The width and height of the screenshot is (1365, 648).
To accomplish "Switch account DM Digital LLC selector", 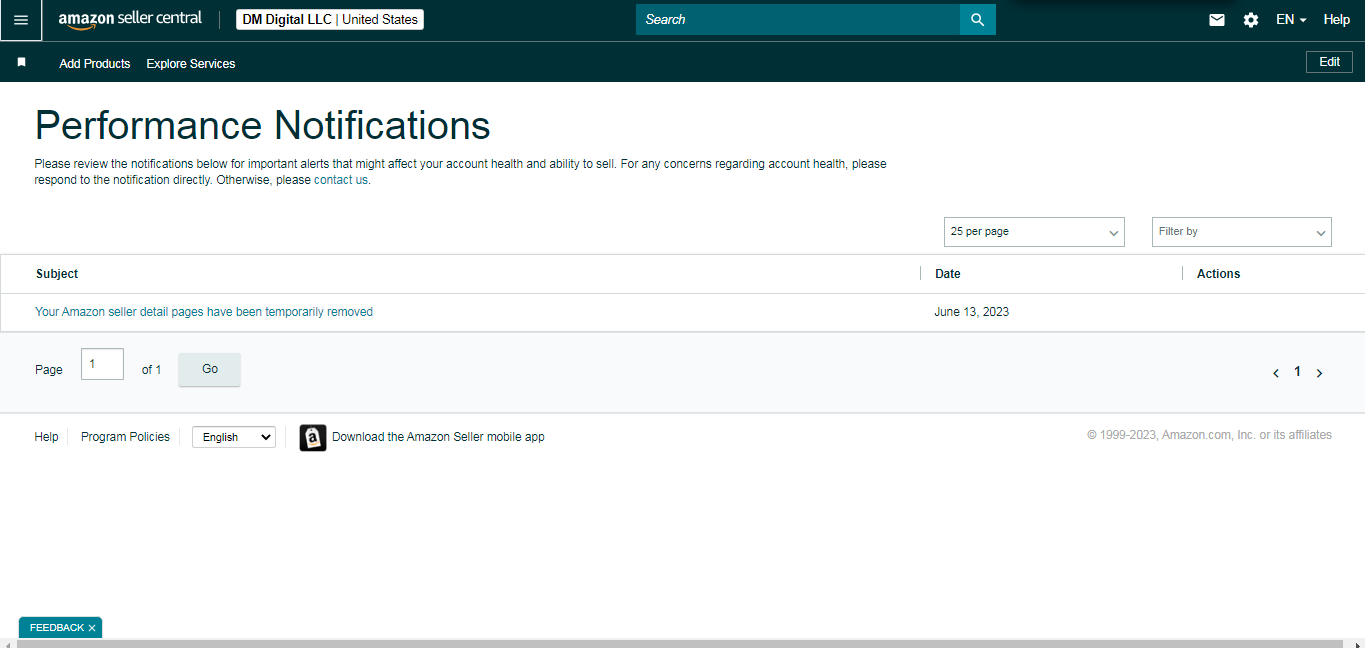I will [x=330, y=20].
